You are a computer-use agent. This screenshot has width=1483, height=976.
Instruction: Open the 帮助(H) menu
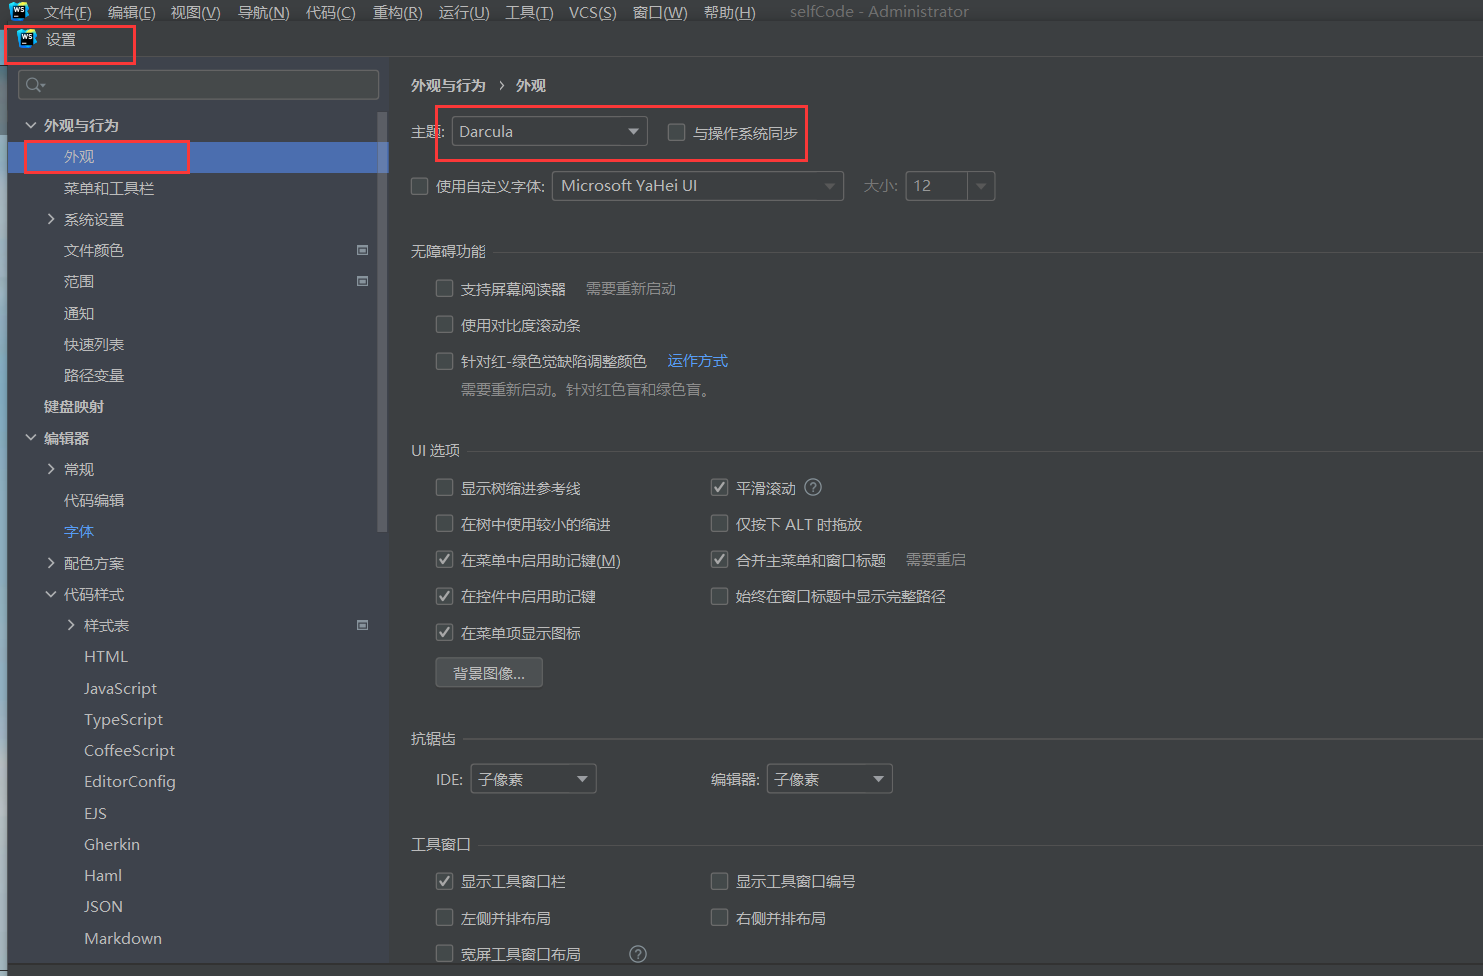pos(729,12)
